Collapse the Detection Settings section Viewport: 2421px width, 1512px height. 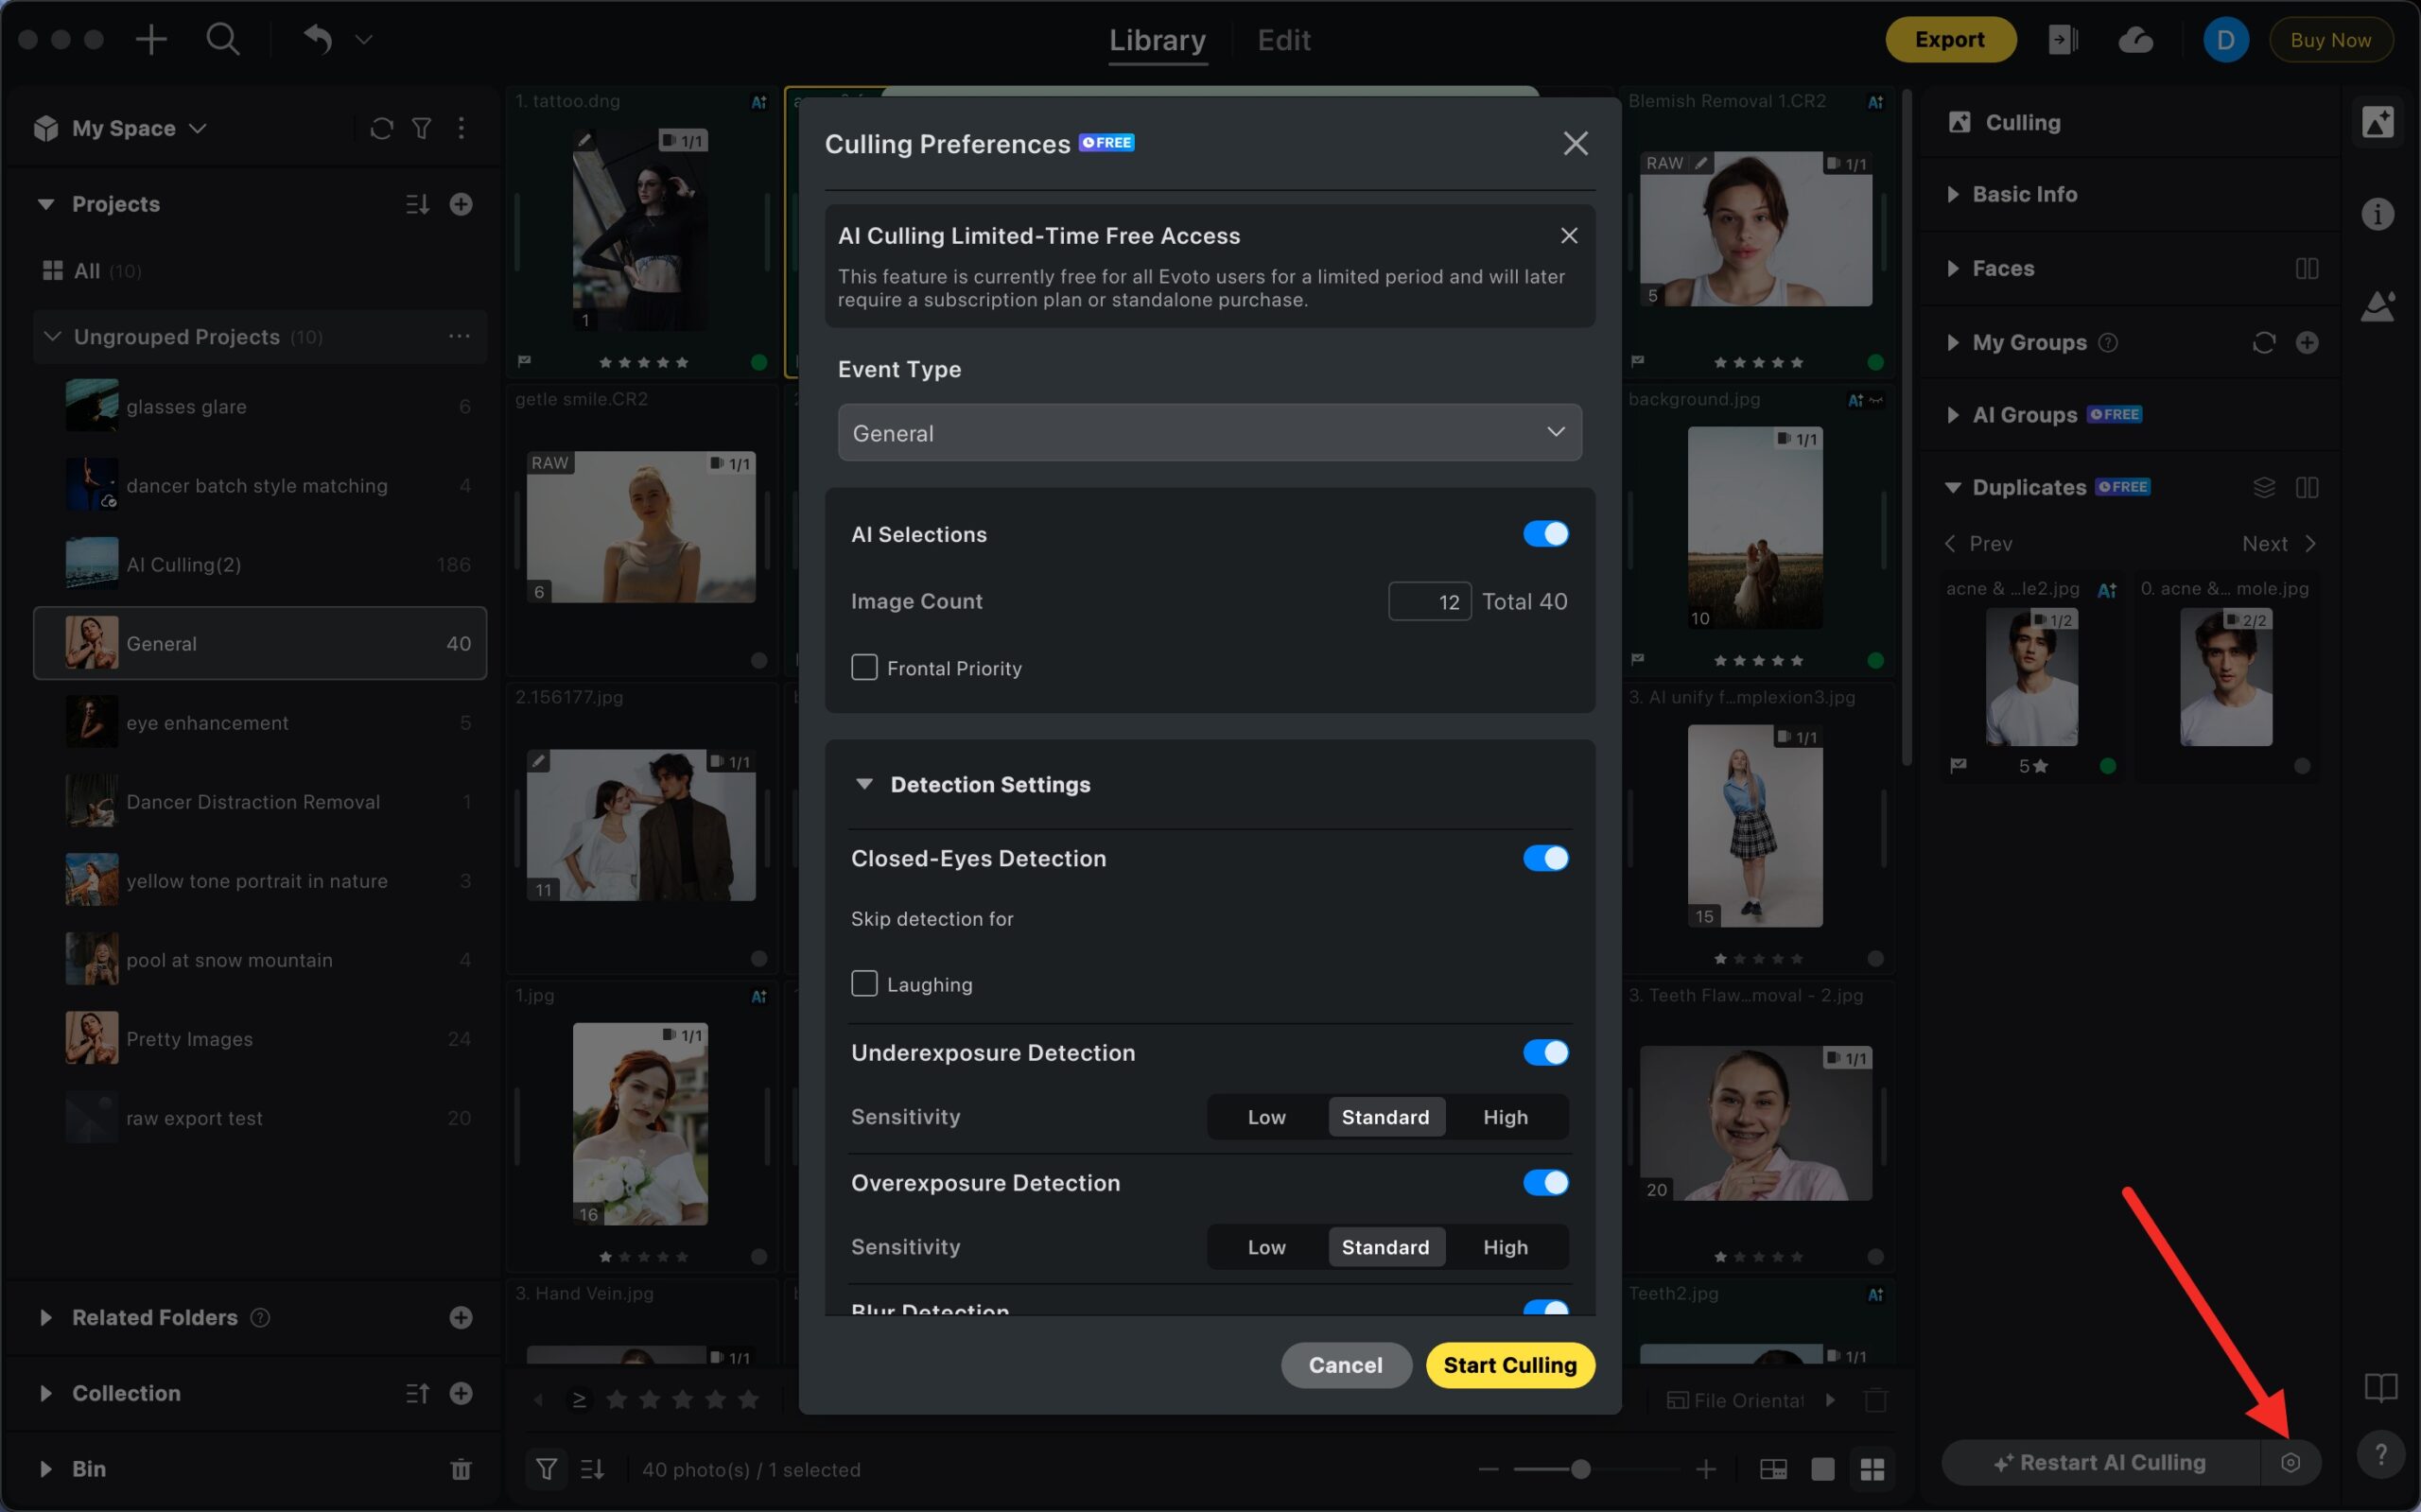click(x=865, y=785)
